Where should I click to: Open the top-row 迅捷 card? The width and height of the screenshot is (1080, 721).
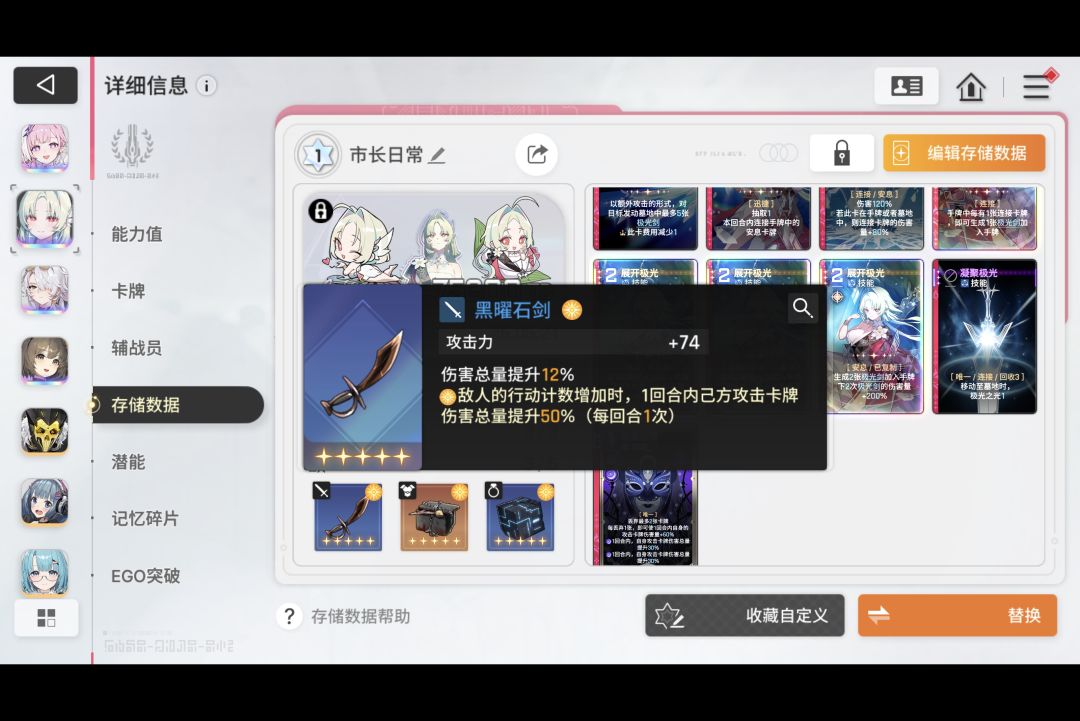pyautogui.click(x=758, y=218)
